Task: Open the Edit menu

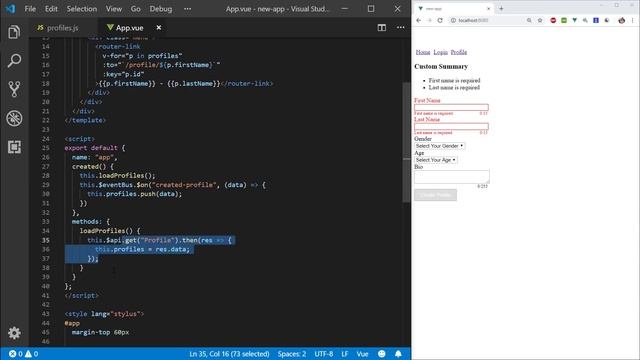Action: click(51, 9)
